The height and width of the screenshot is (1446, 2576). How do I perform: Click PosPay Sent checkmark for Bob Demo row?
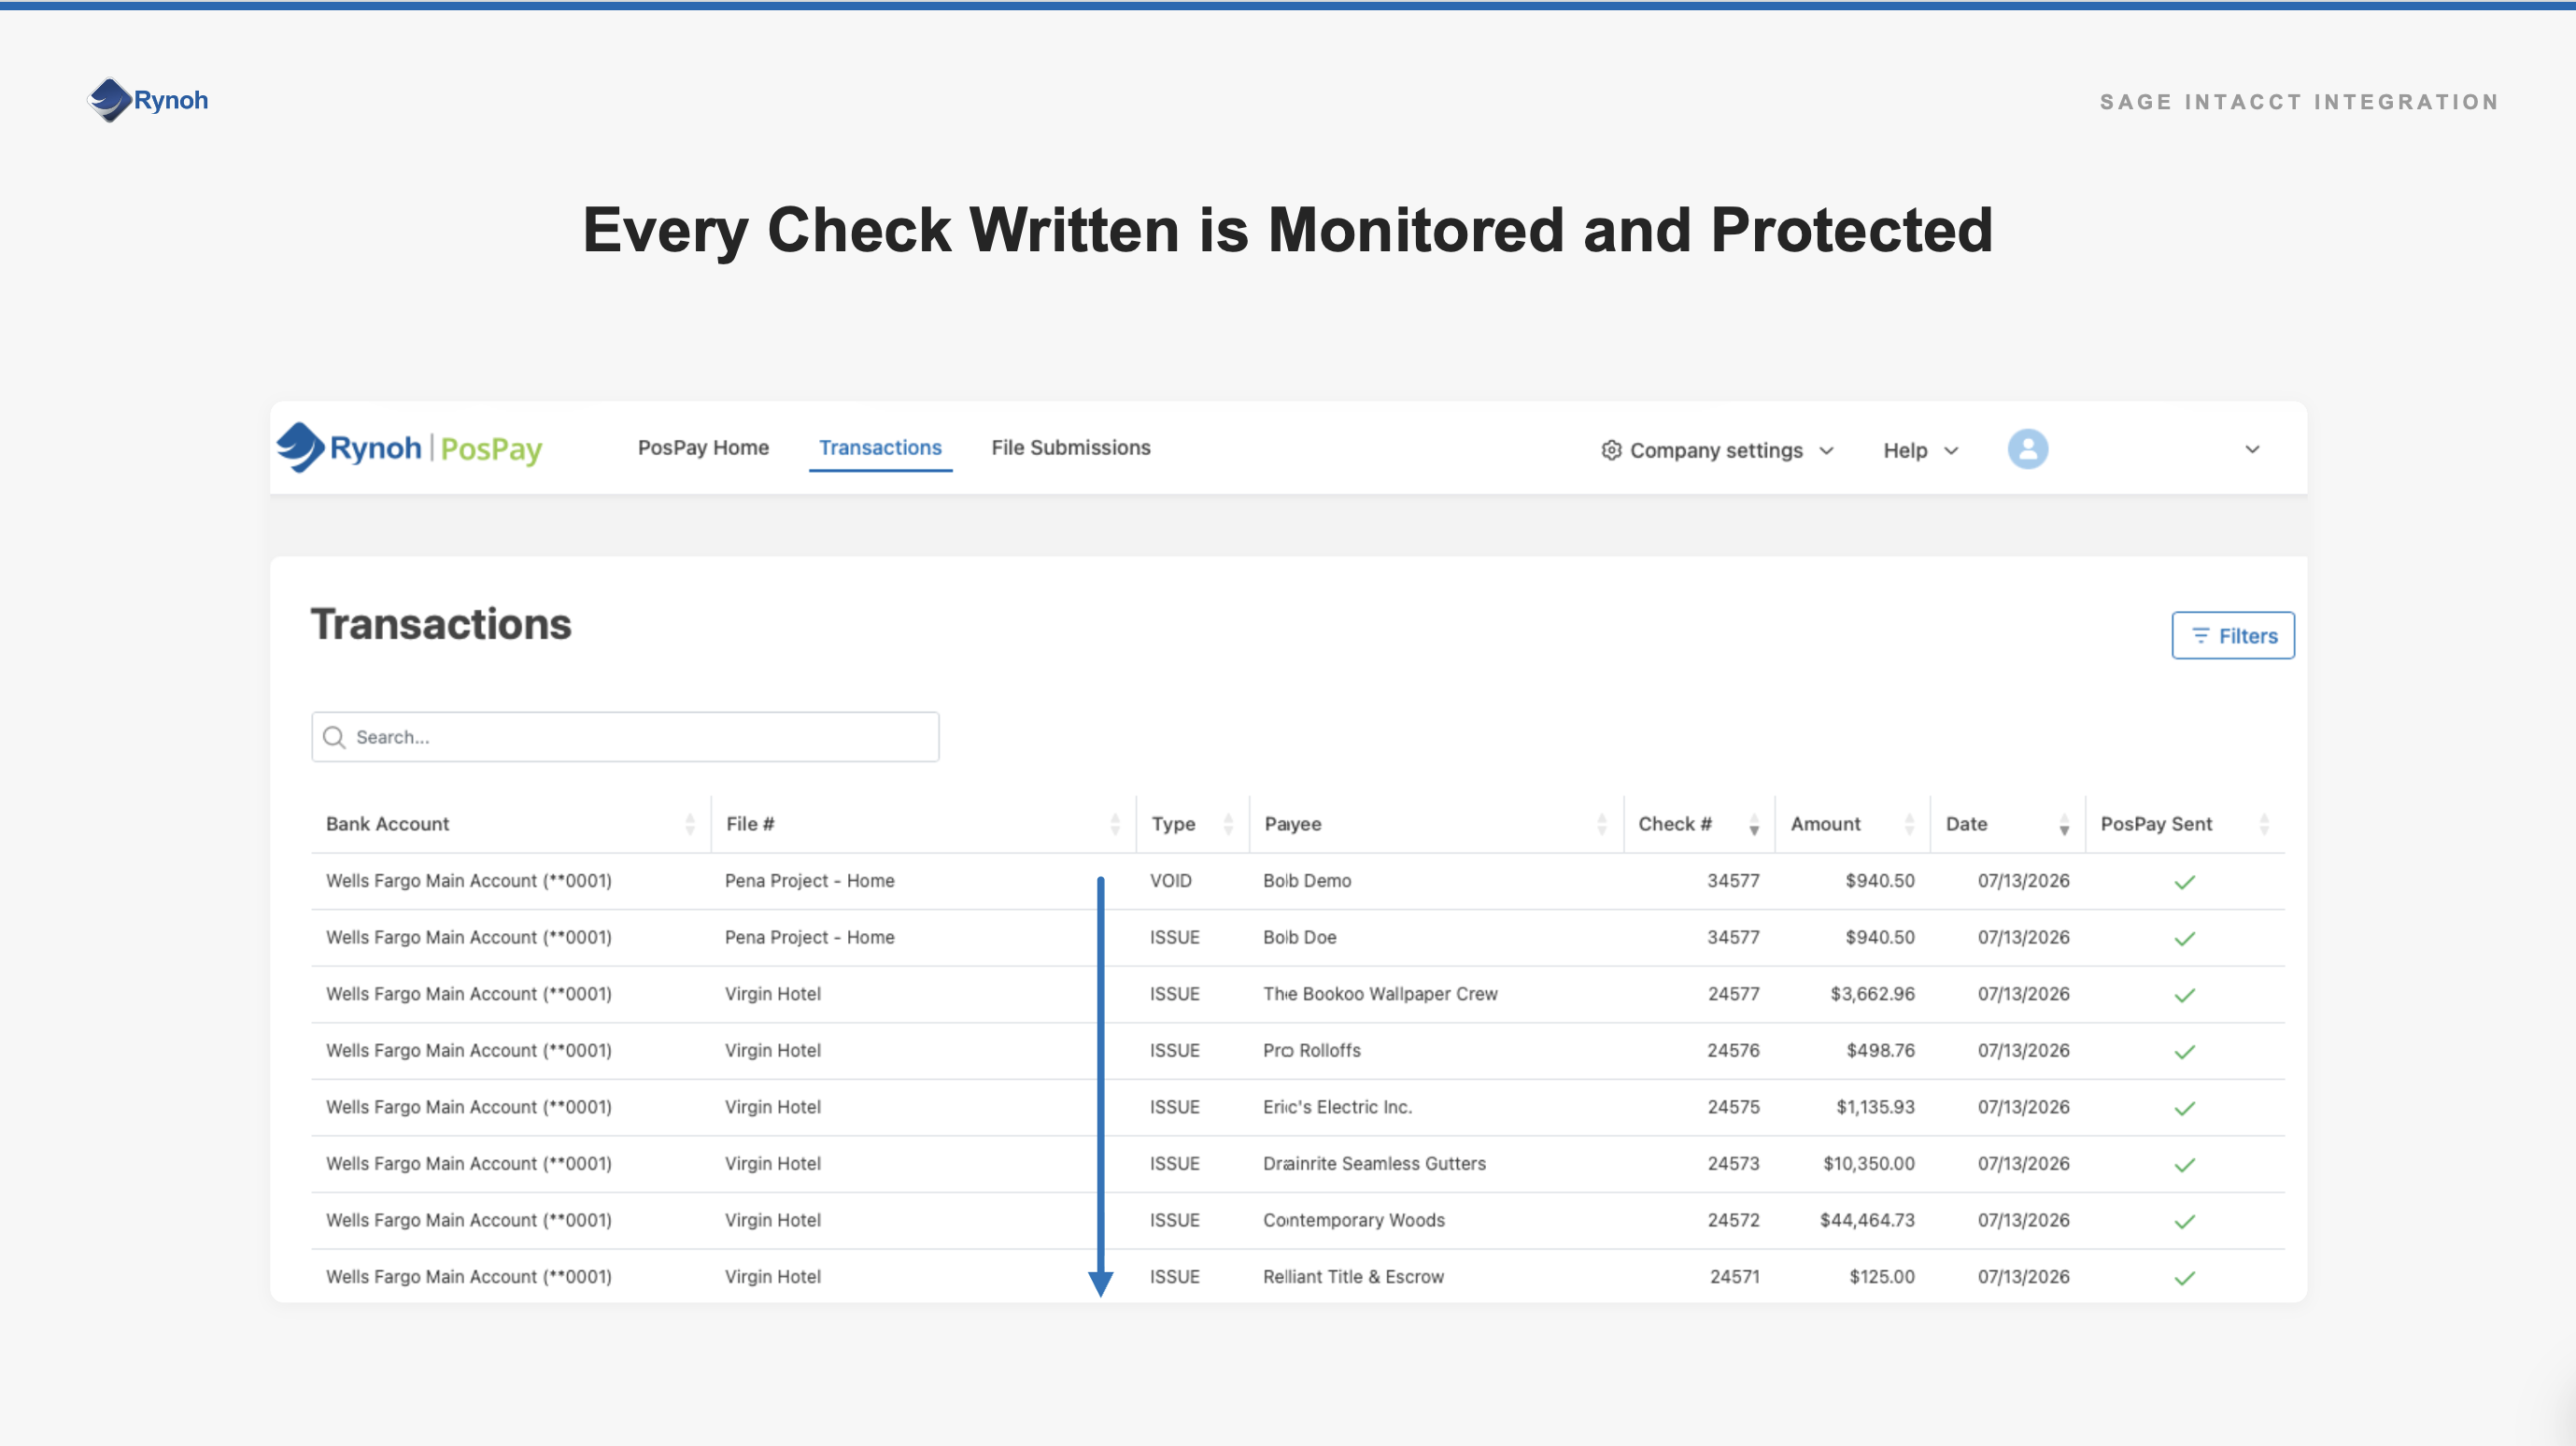pyautogui.click(x=2185, y=882)
